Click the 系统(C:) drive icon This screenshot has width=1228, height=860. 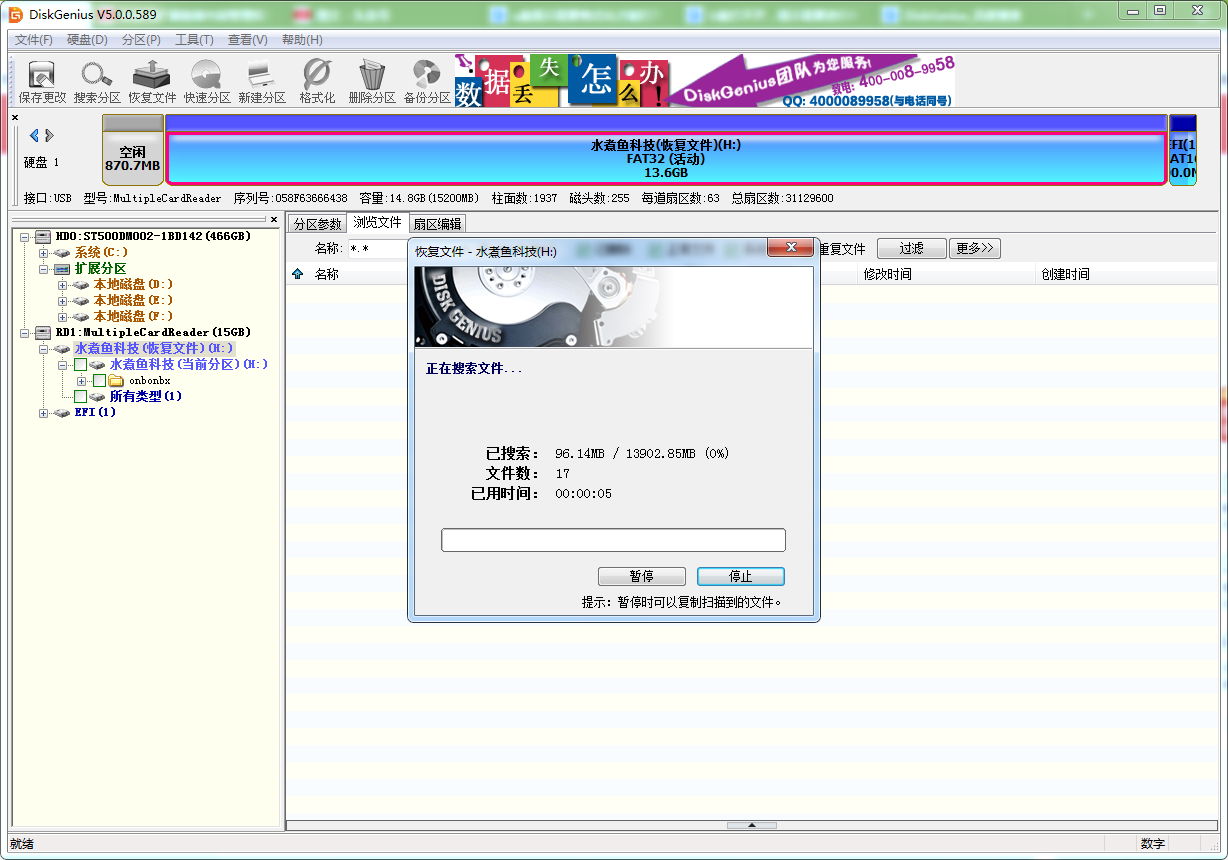pos(62,252)
